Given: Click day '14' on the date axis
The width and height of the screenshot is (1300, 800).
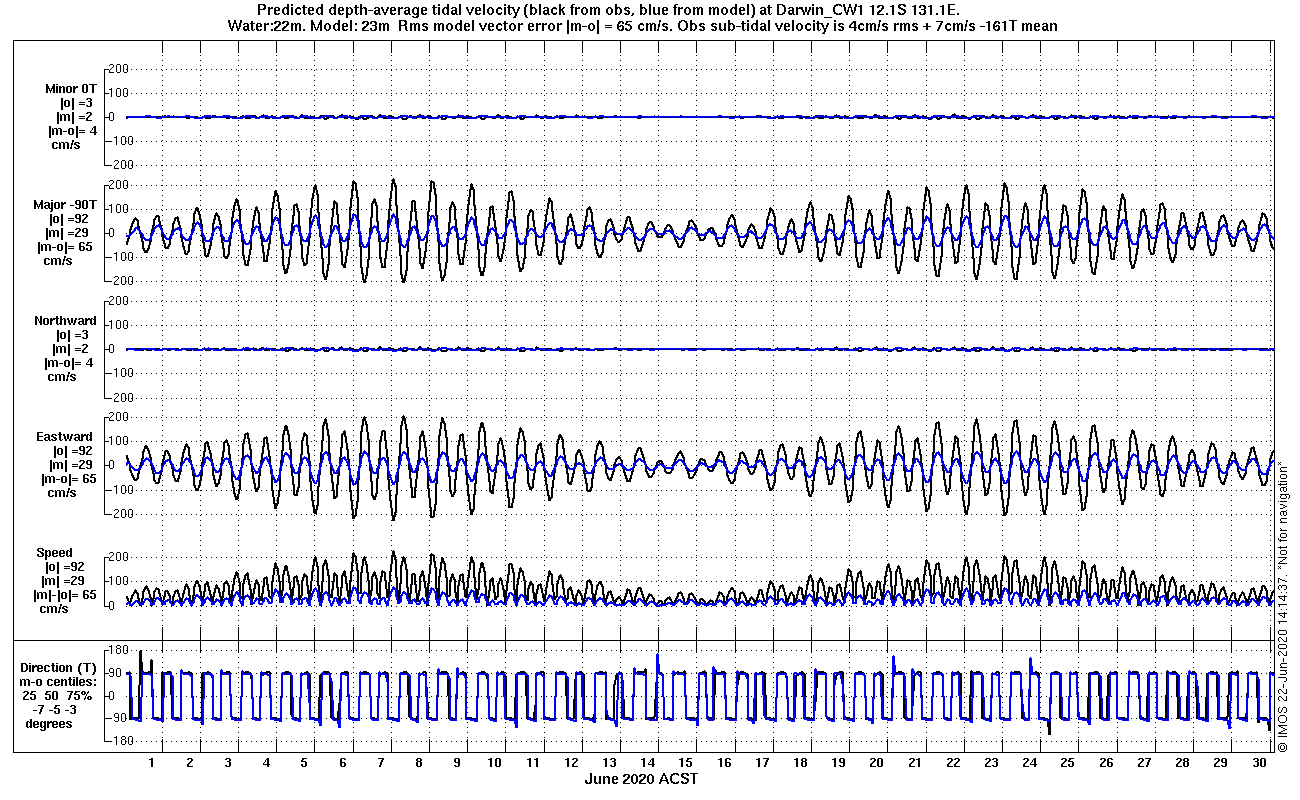Looking at the screenshot, I should [647, 763].
